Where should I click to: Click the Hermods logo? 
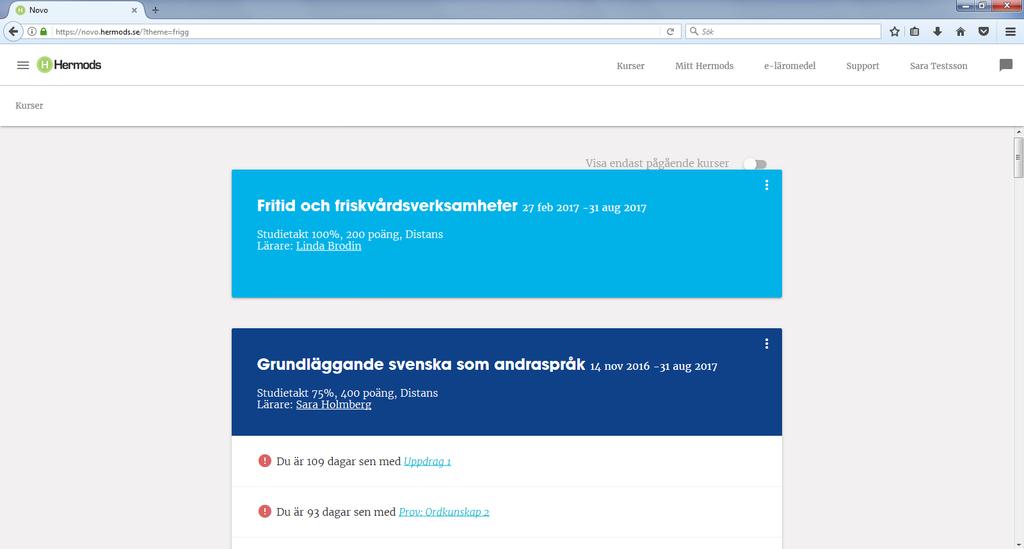[x=69, y=65]
